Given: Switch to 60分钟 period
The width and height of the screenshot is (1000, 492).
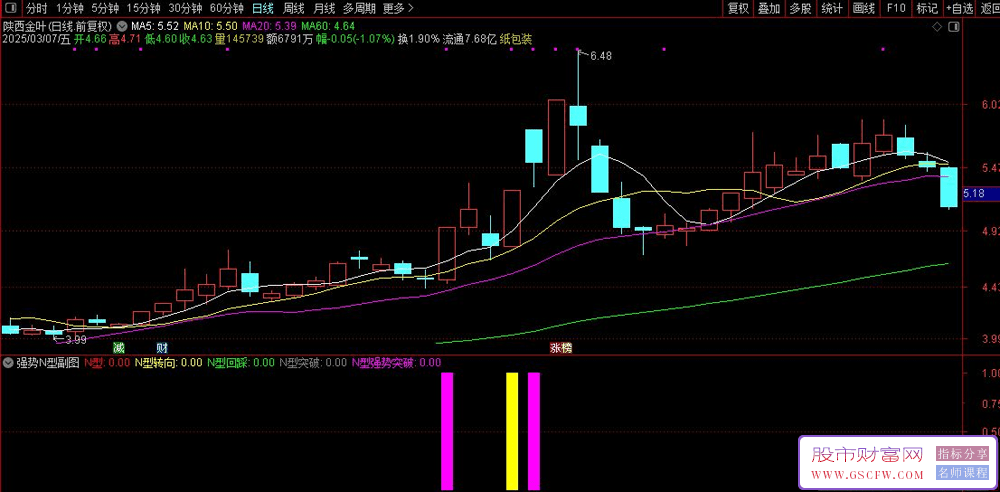Looking at the screenshot, I should click(226, 8).
